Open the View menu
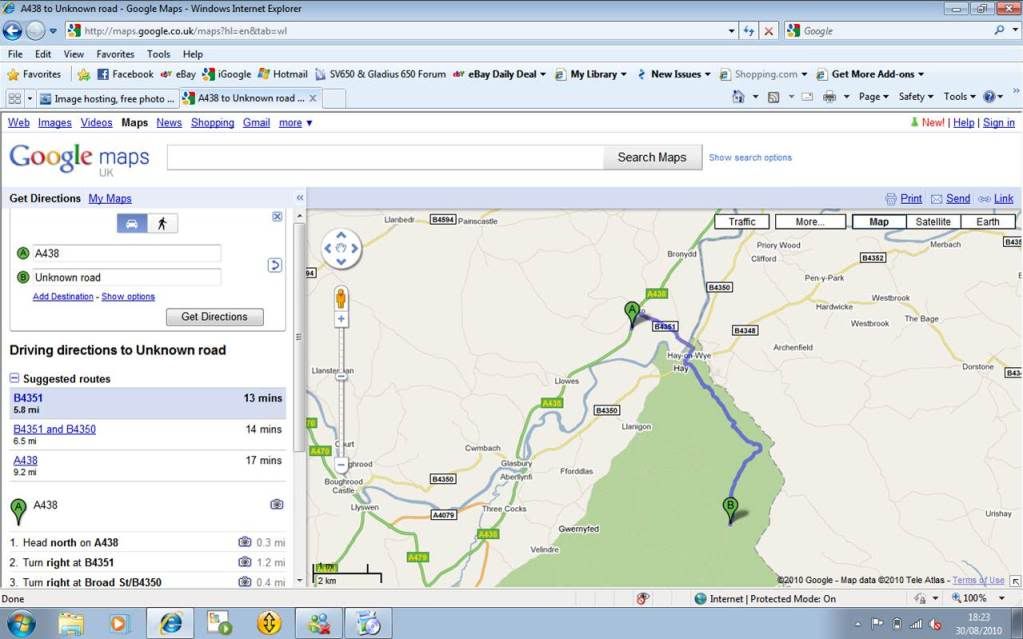 (74, 54)
